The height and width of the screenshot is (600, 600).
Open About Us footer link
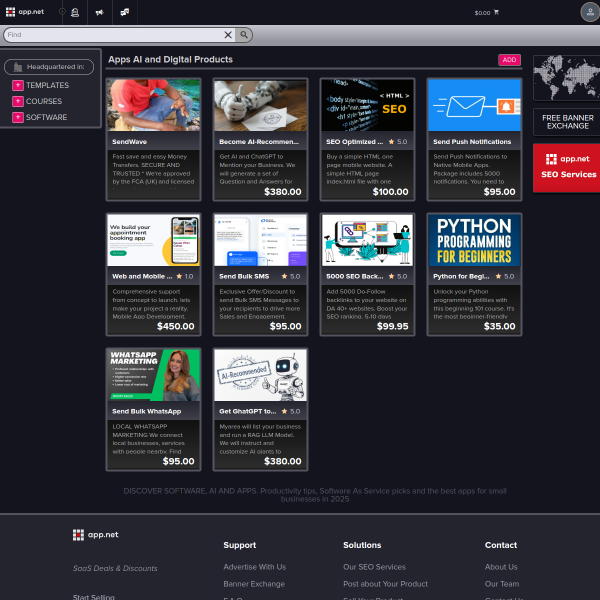[x=501, y=567]
